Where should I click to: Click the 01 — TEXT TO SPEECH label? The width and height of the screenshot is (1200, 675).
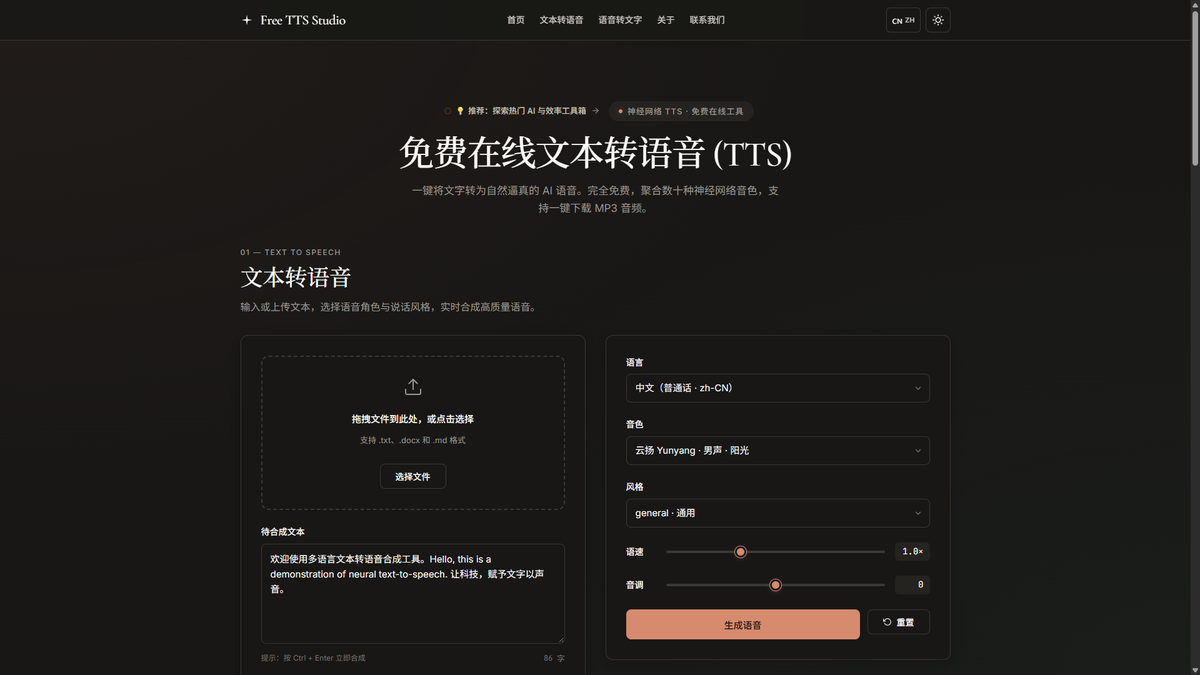[x=290, y=252]
